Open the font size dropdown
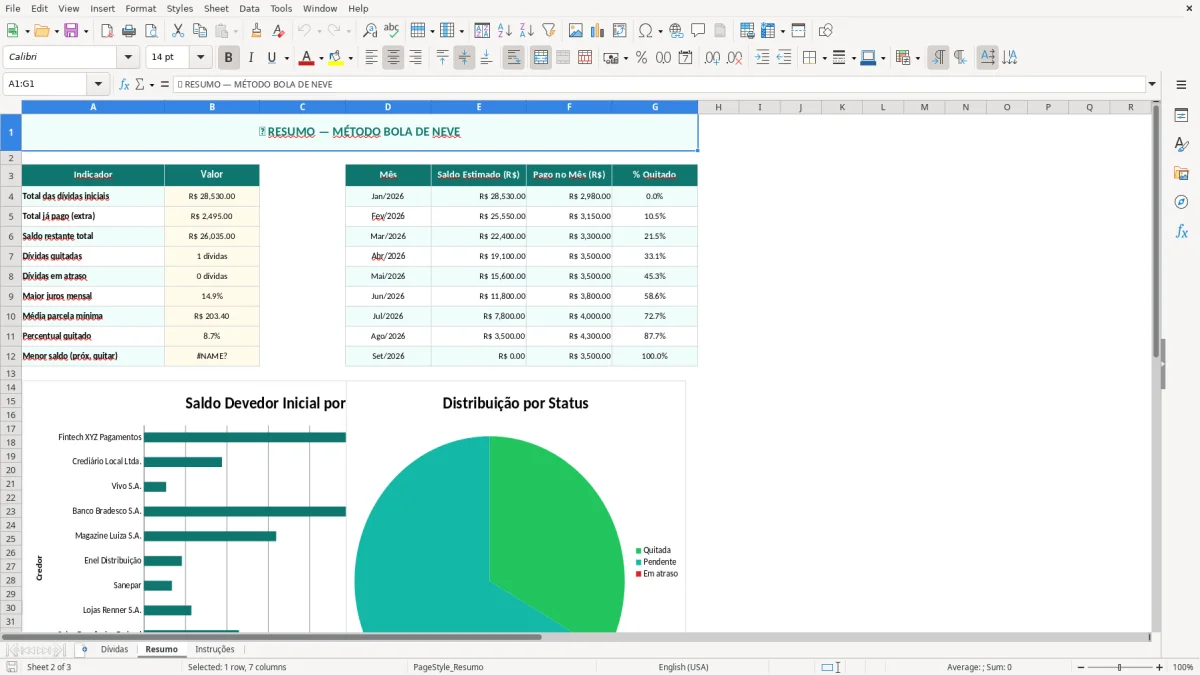 [x=201, y=58]
